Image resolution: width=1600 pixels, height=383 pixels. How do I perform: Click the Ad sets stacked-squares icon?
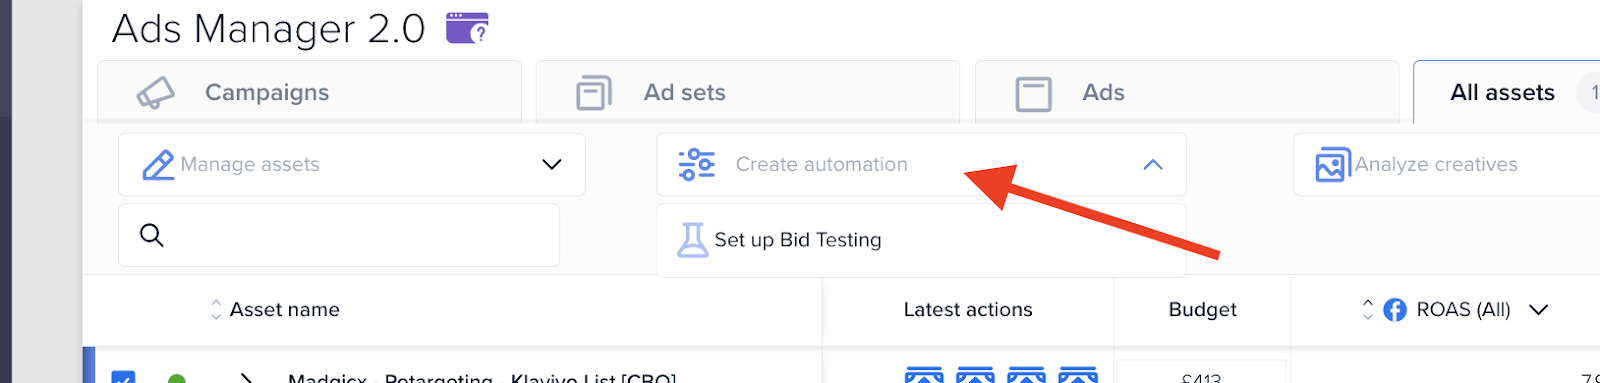(x=594, y=93)
